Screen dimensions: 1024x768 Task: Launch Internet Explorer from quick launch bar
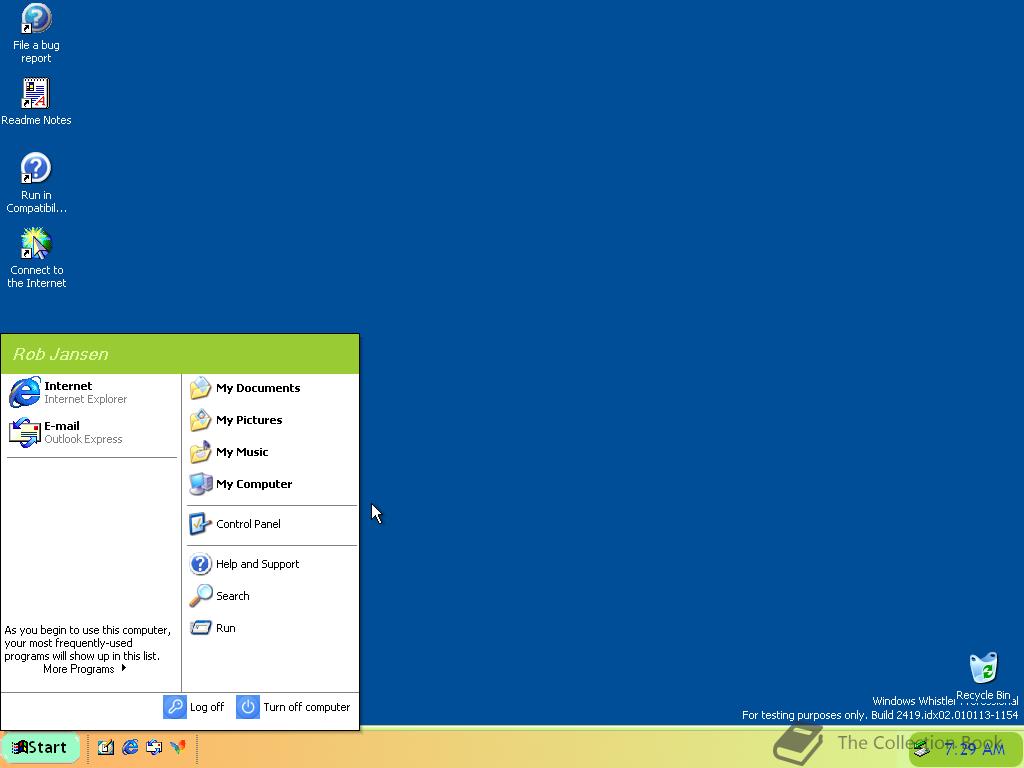pyautogui.click(x=130, y=747)
